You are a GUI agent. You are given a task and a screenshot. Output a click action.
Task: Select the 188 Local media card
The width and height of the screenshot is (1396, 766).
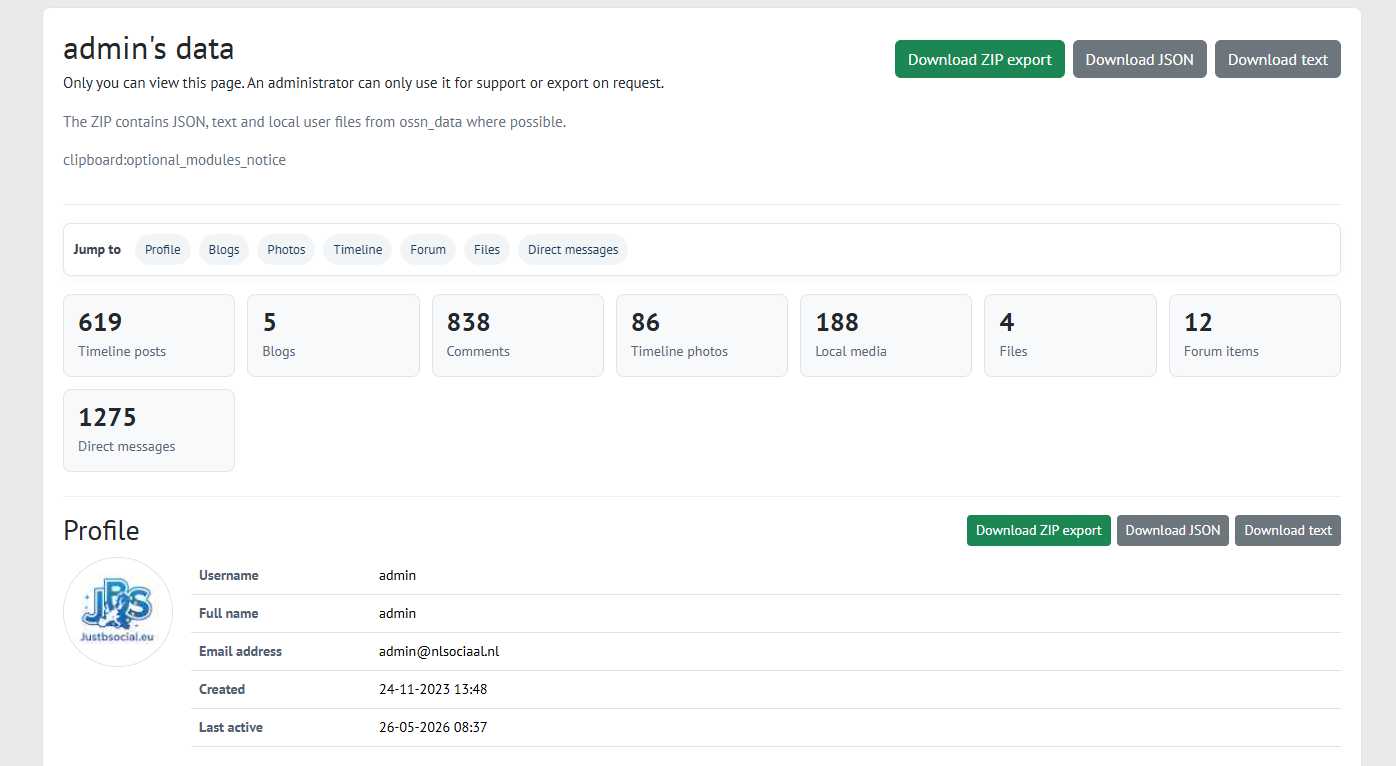coord(886,335)
